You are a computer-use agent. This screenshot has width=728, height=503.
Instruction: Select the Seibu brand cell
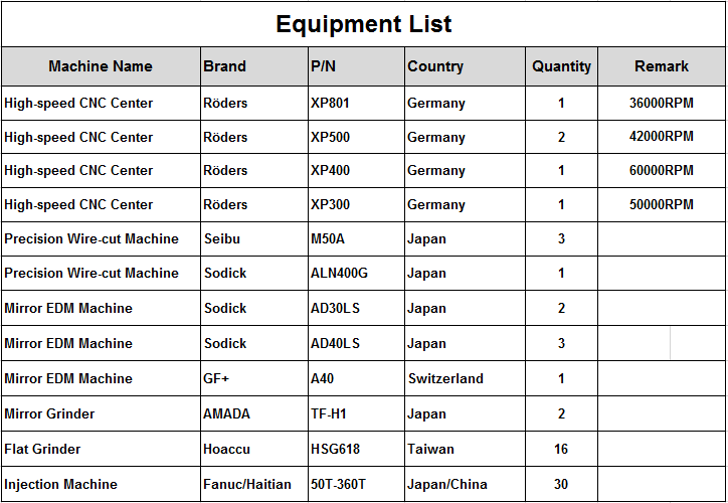[222, 239]
